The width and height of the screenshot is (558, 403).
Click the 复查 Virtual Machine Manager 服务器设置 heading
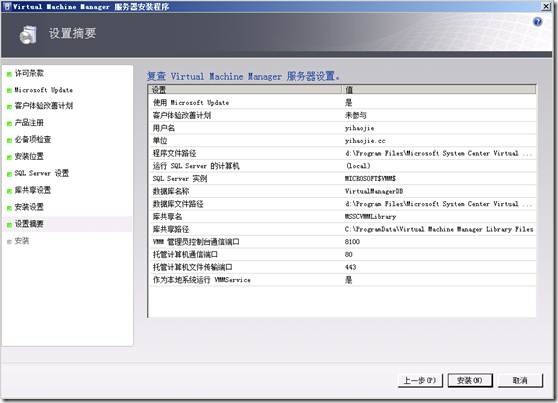243,76
